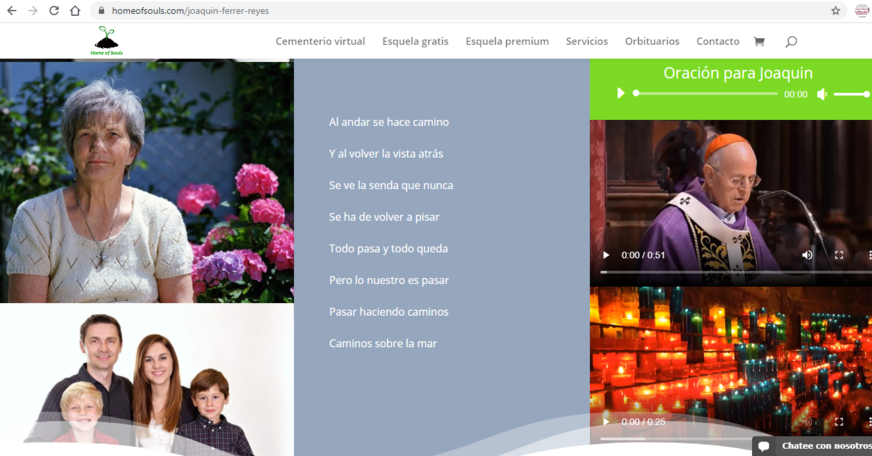Click the audio time label 00:00
The image size is (872, 456).
[796, 95]
